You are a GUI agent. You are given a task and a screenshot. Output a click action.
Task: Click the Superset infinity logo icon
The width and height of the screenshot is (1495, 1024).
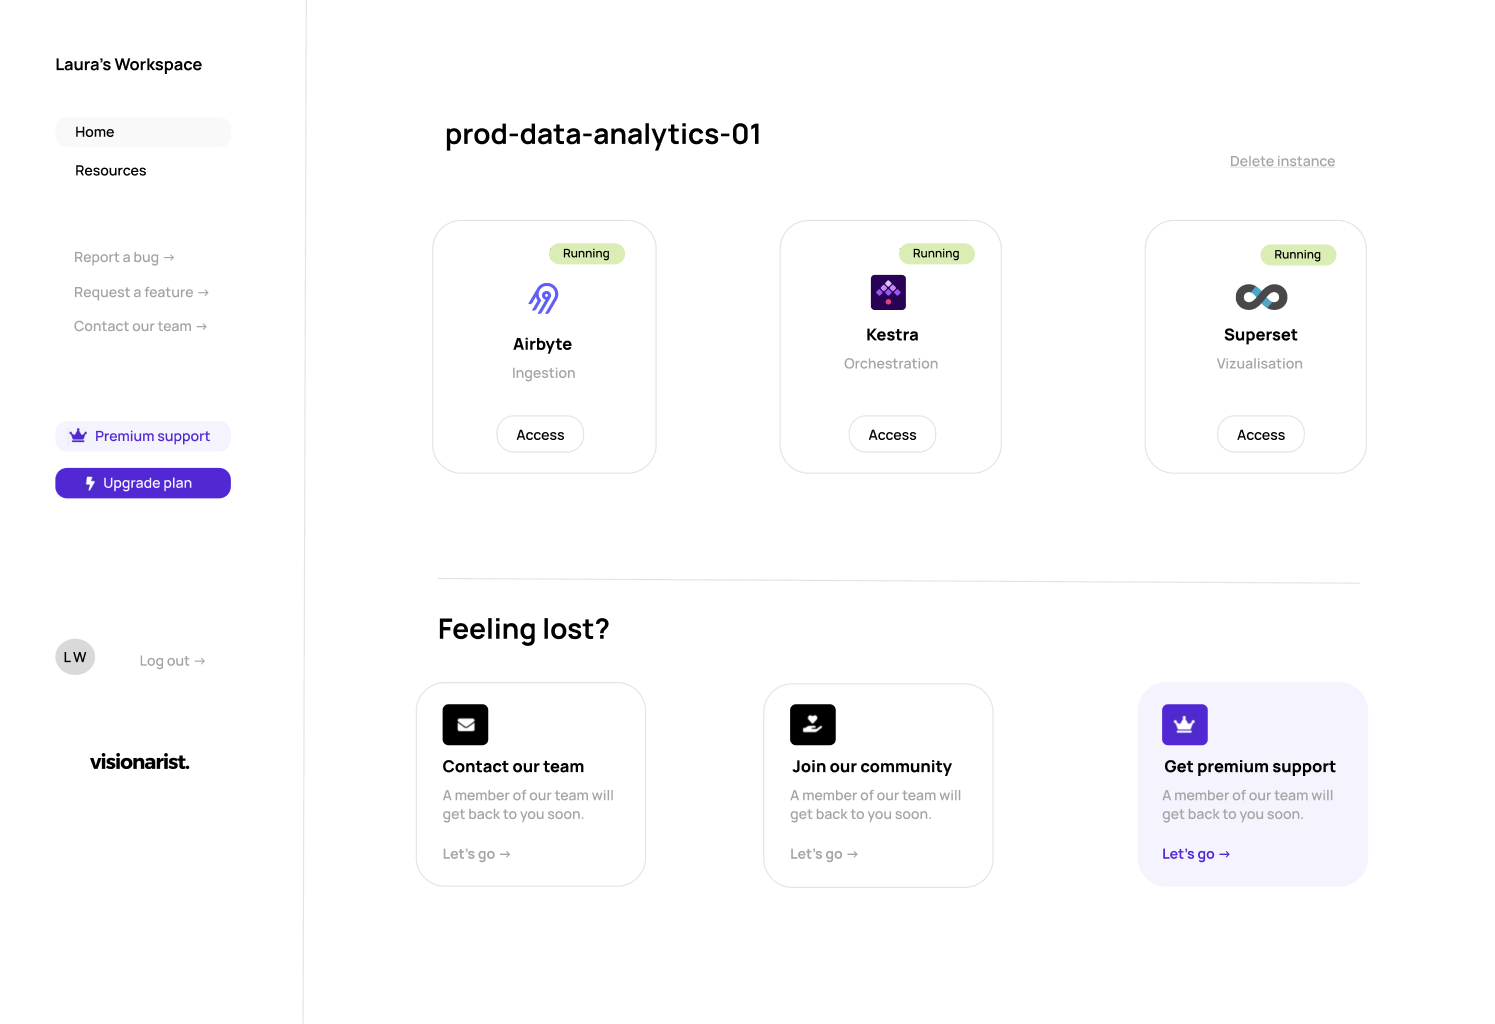(x=1261, y=297)
